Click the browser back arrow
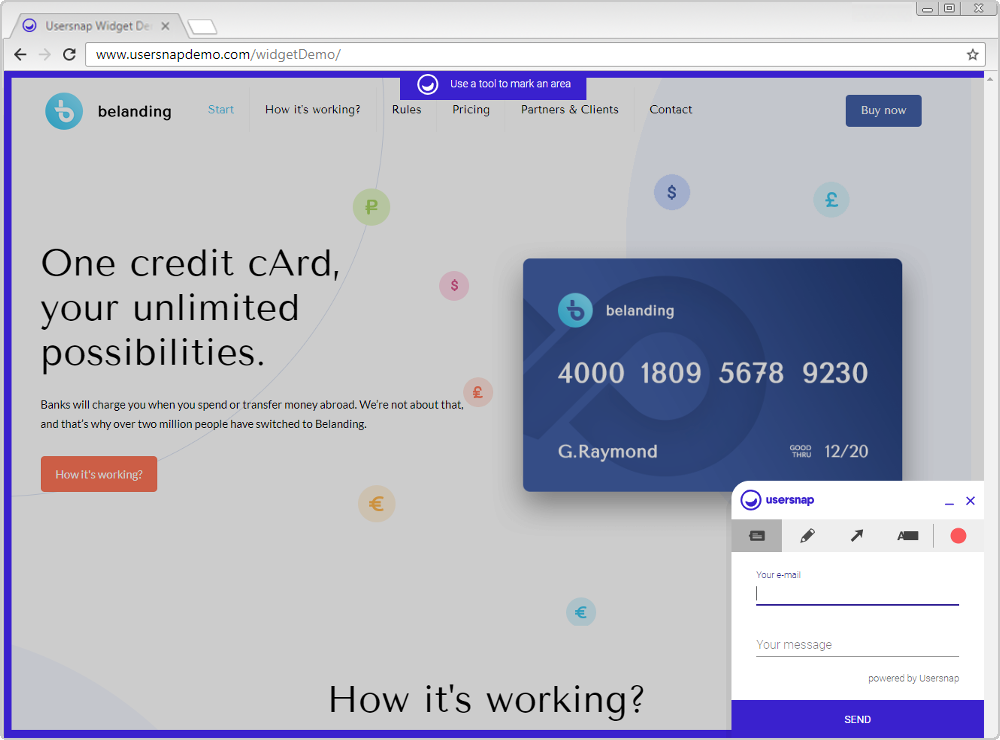The height and width of the screenshot is (740, 1000). pos(20,54)
